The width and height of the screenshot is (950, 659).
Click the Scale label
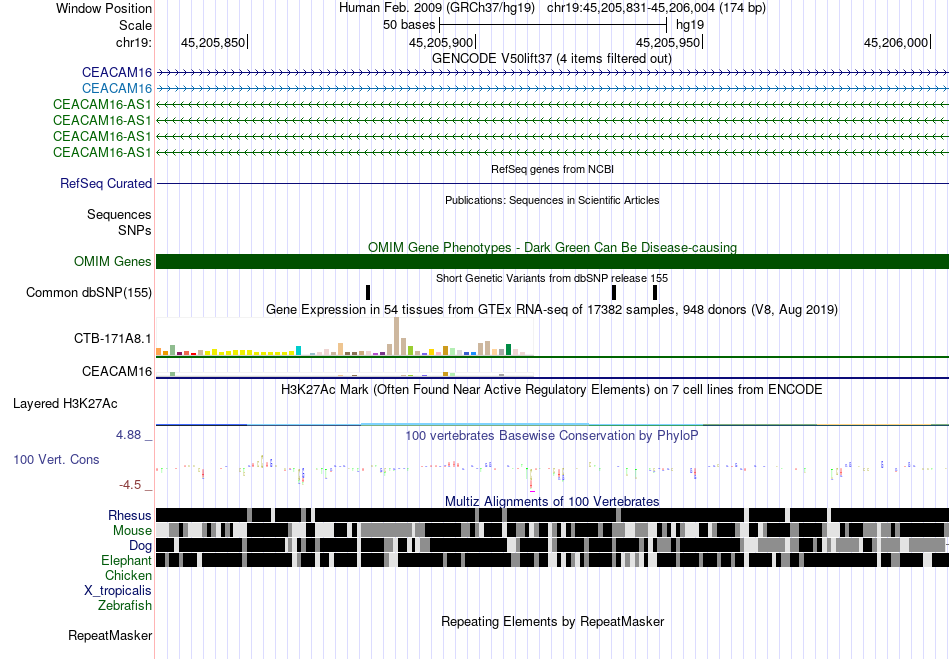pos(135,25)
